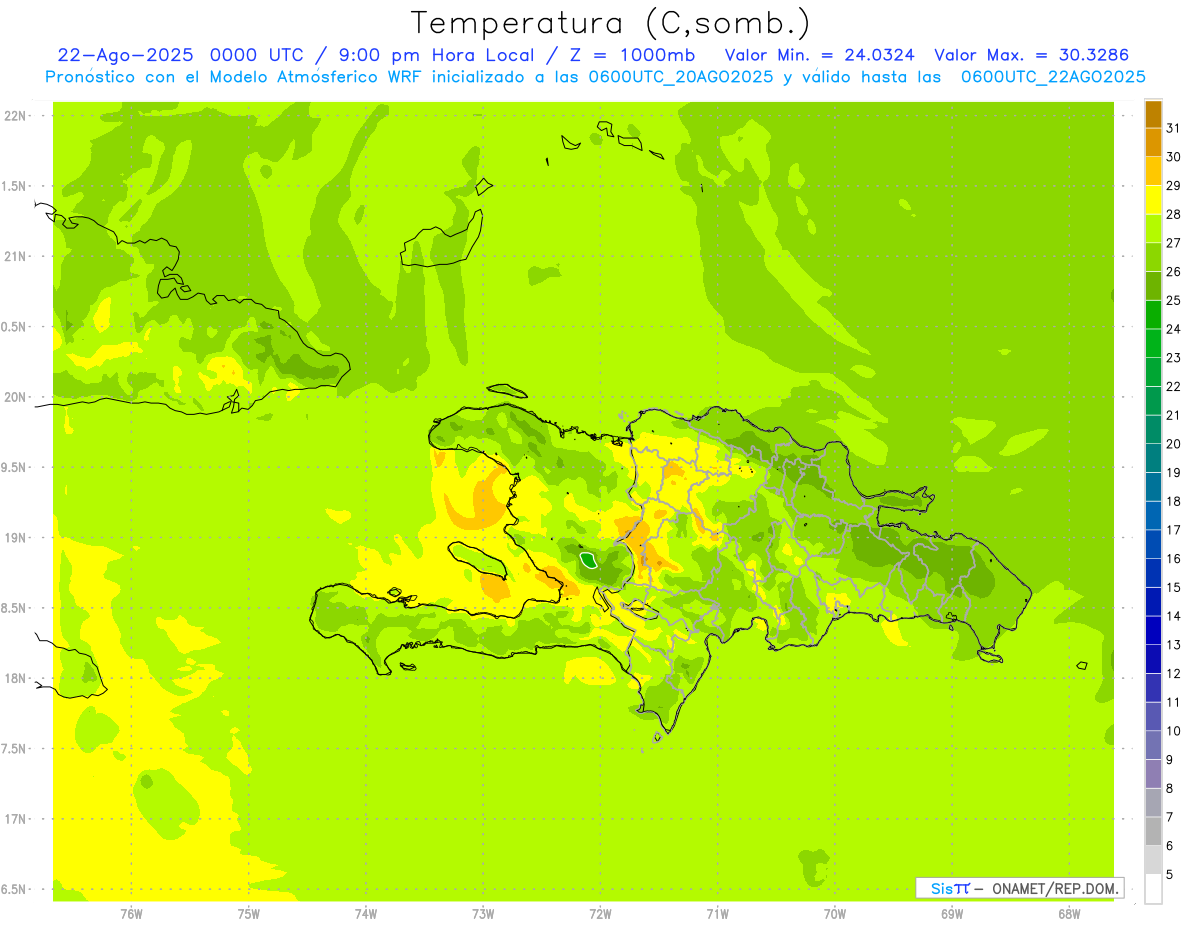Click the "69W" longitude label
Image resolution: width=1200 pixels, height=927 pixels.
951,913
